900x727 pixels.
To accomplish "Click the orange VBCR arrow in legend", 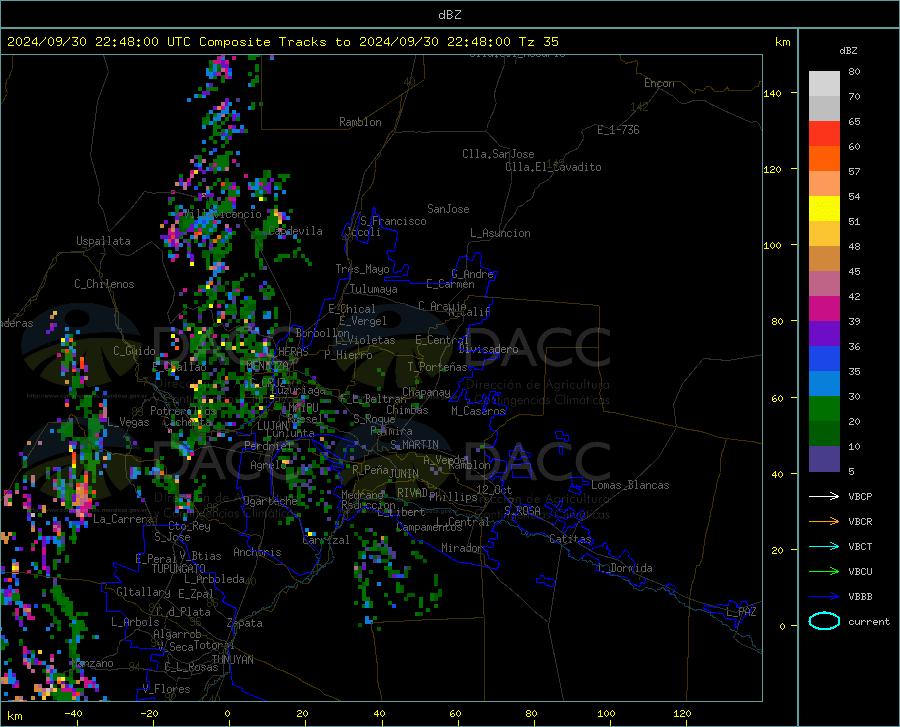I will 824,522.
